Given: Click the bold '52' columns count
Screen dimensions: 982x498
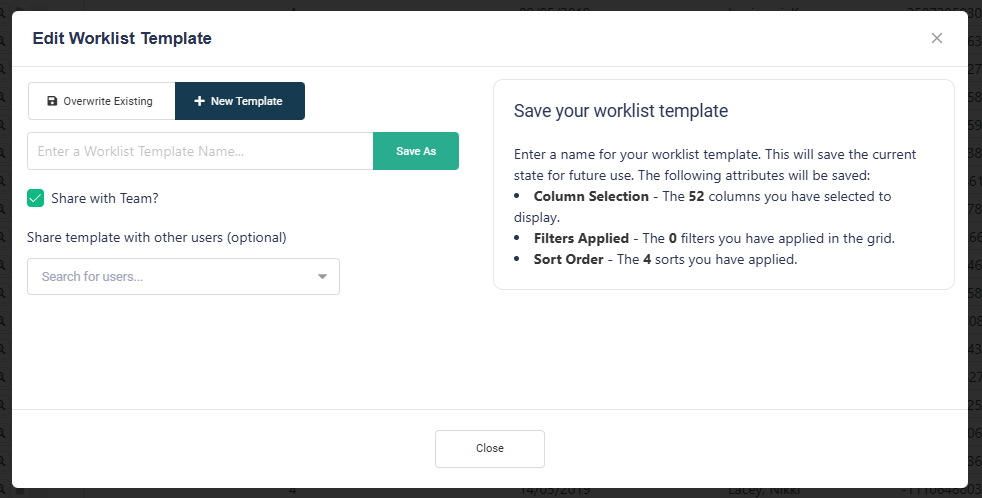Looking at the screenshot, I should [698, 196].
